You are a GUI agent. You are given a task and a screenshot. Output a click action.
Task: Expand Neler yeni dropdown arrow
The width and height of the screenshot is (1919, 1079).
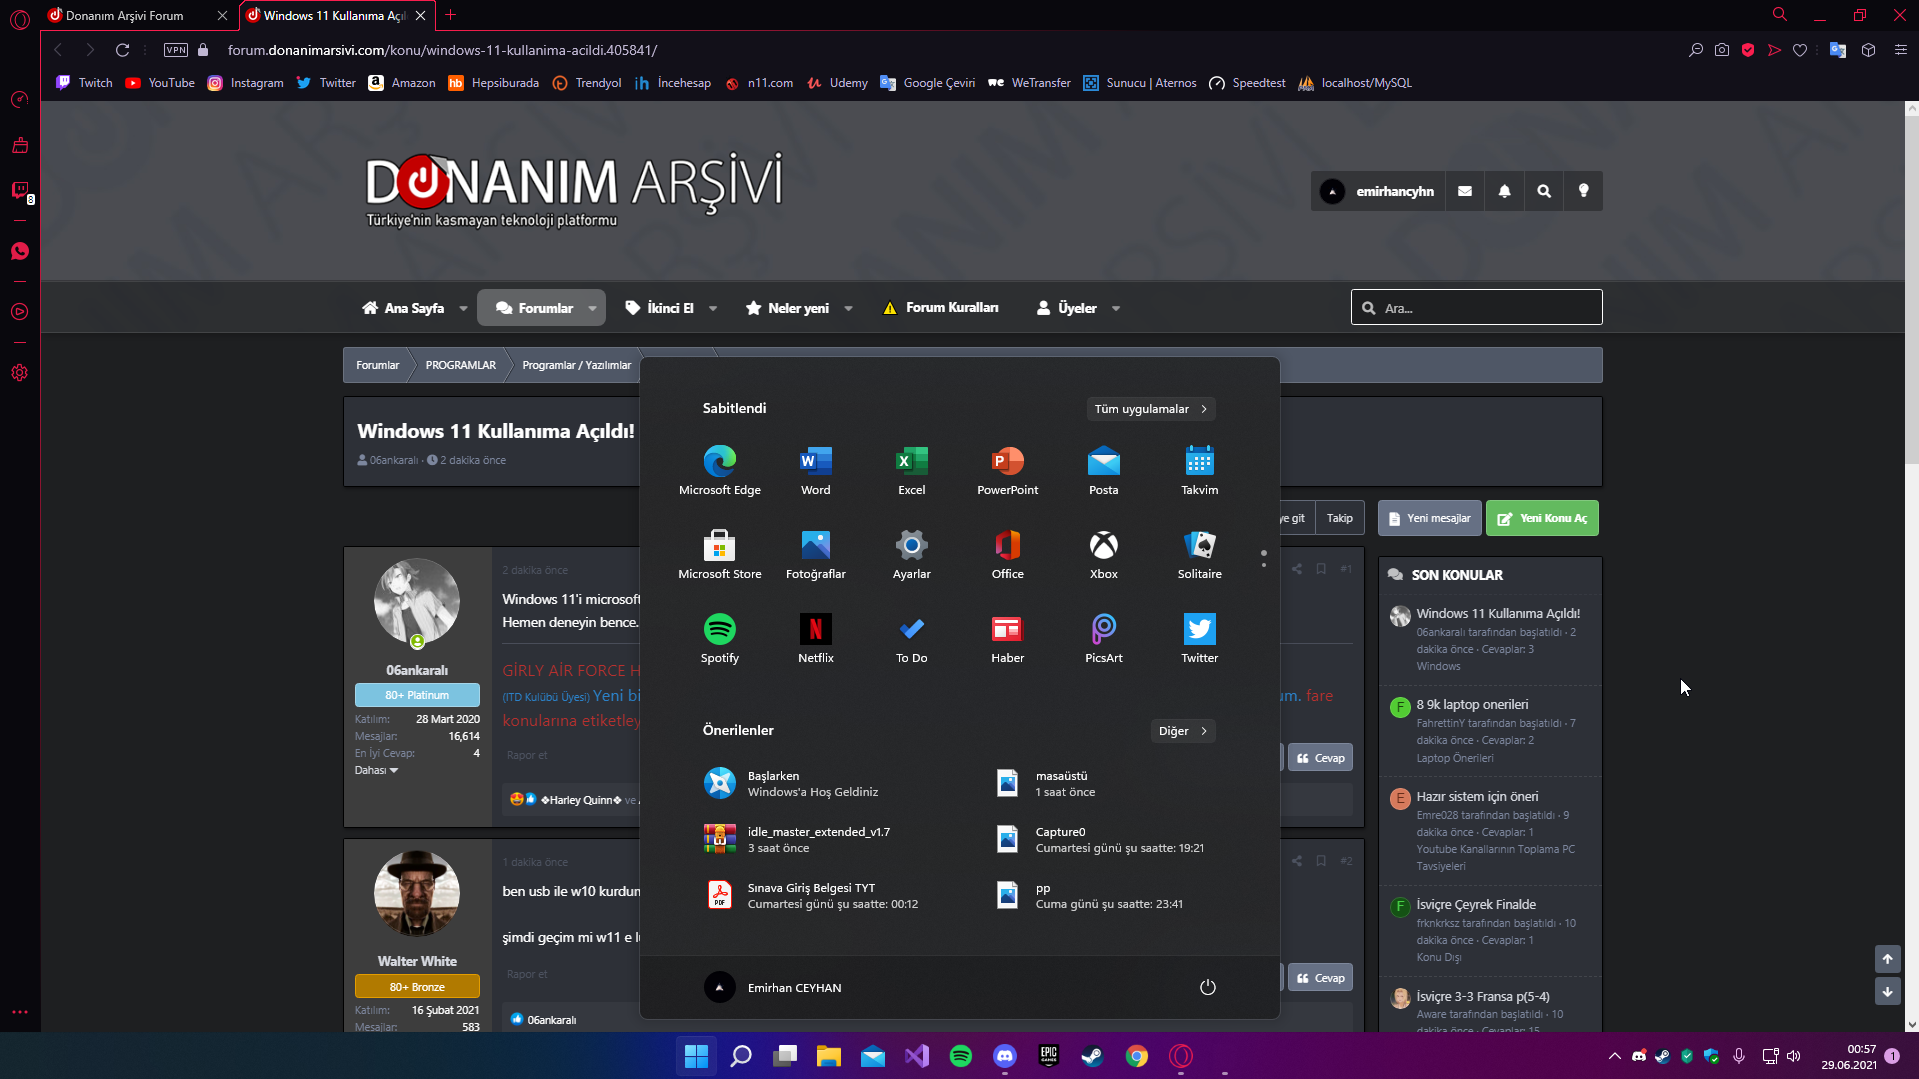click(848, 308)
